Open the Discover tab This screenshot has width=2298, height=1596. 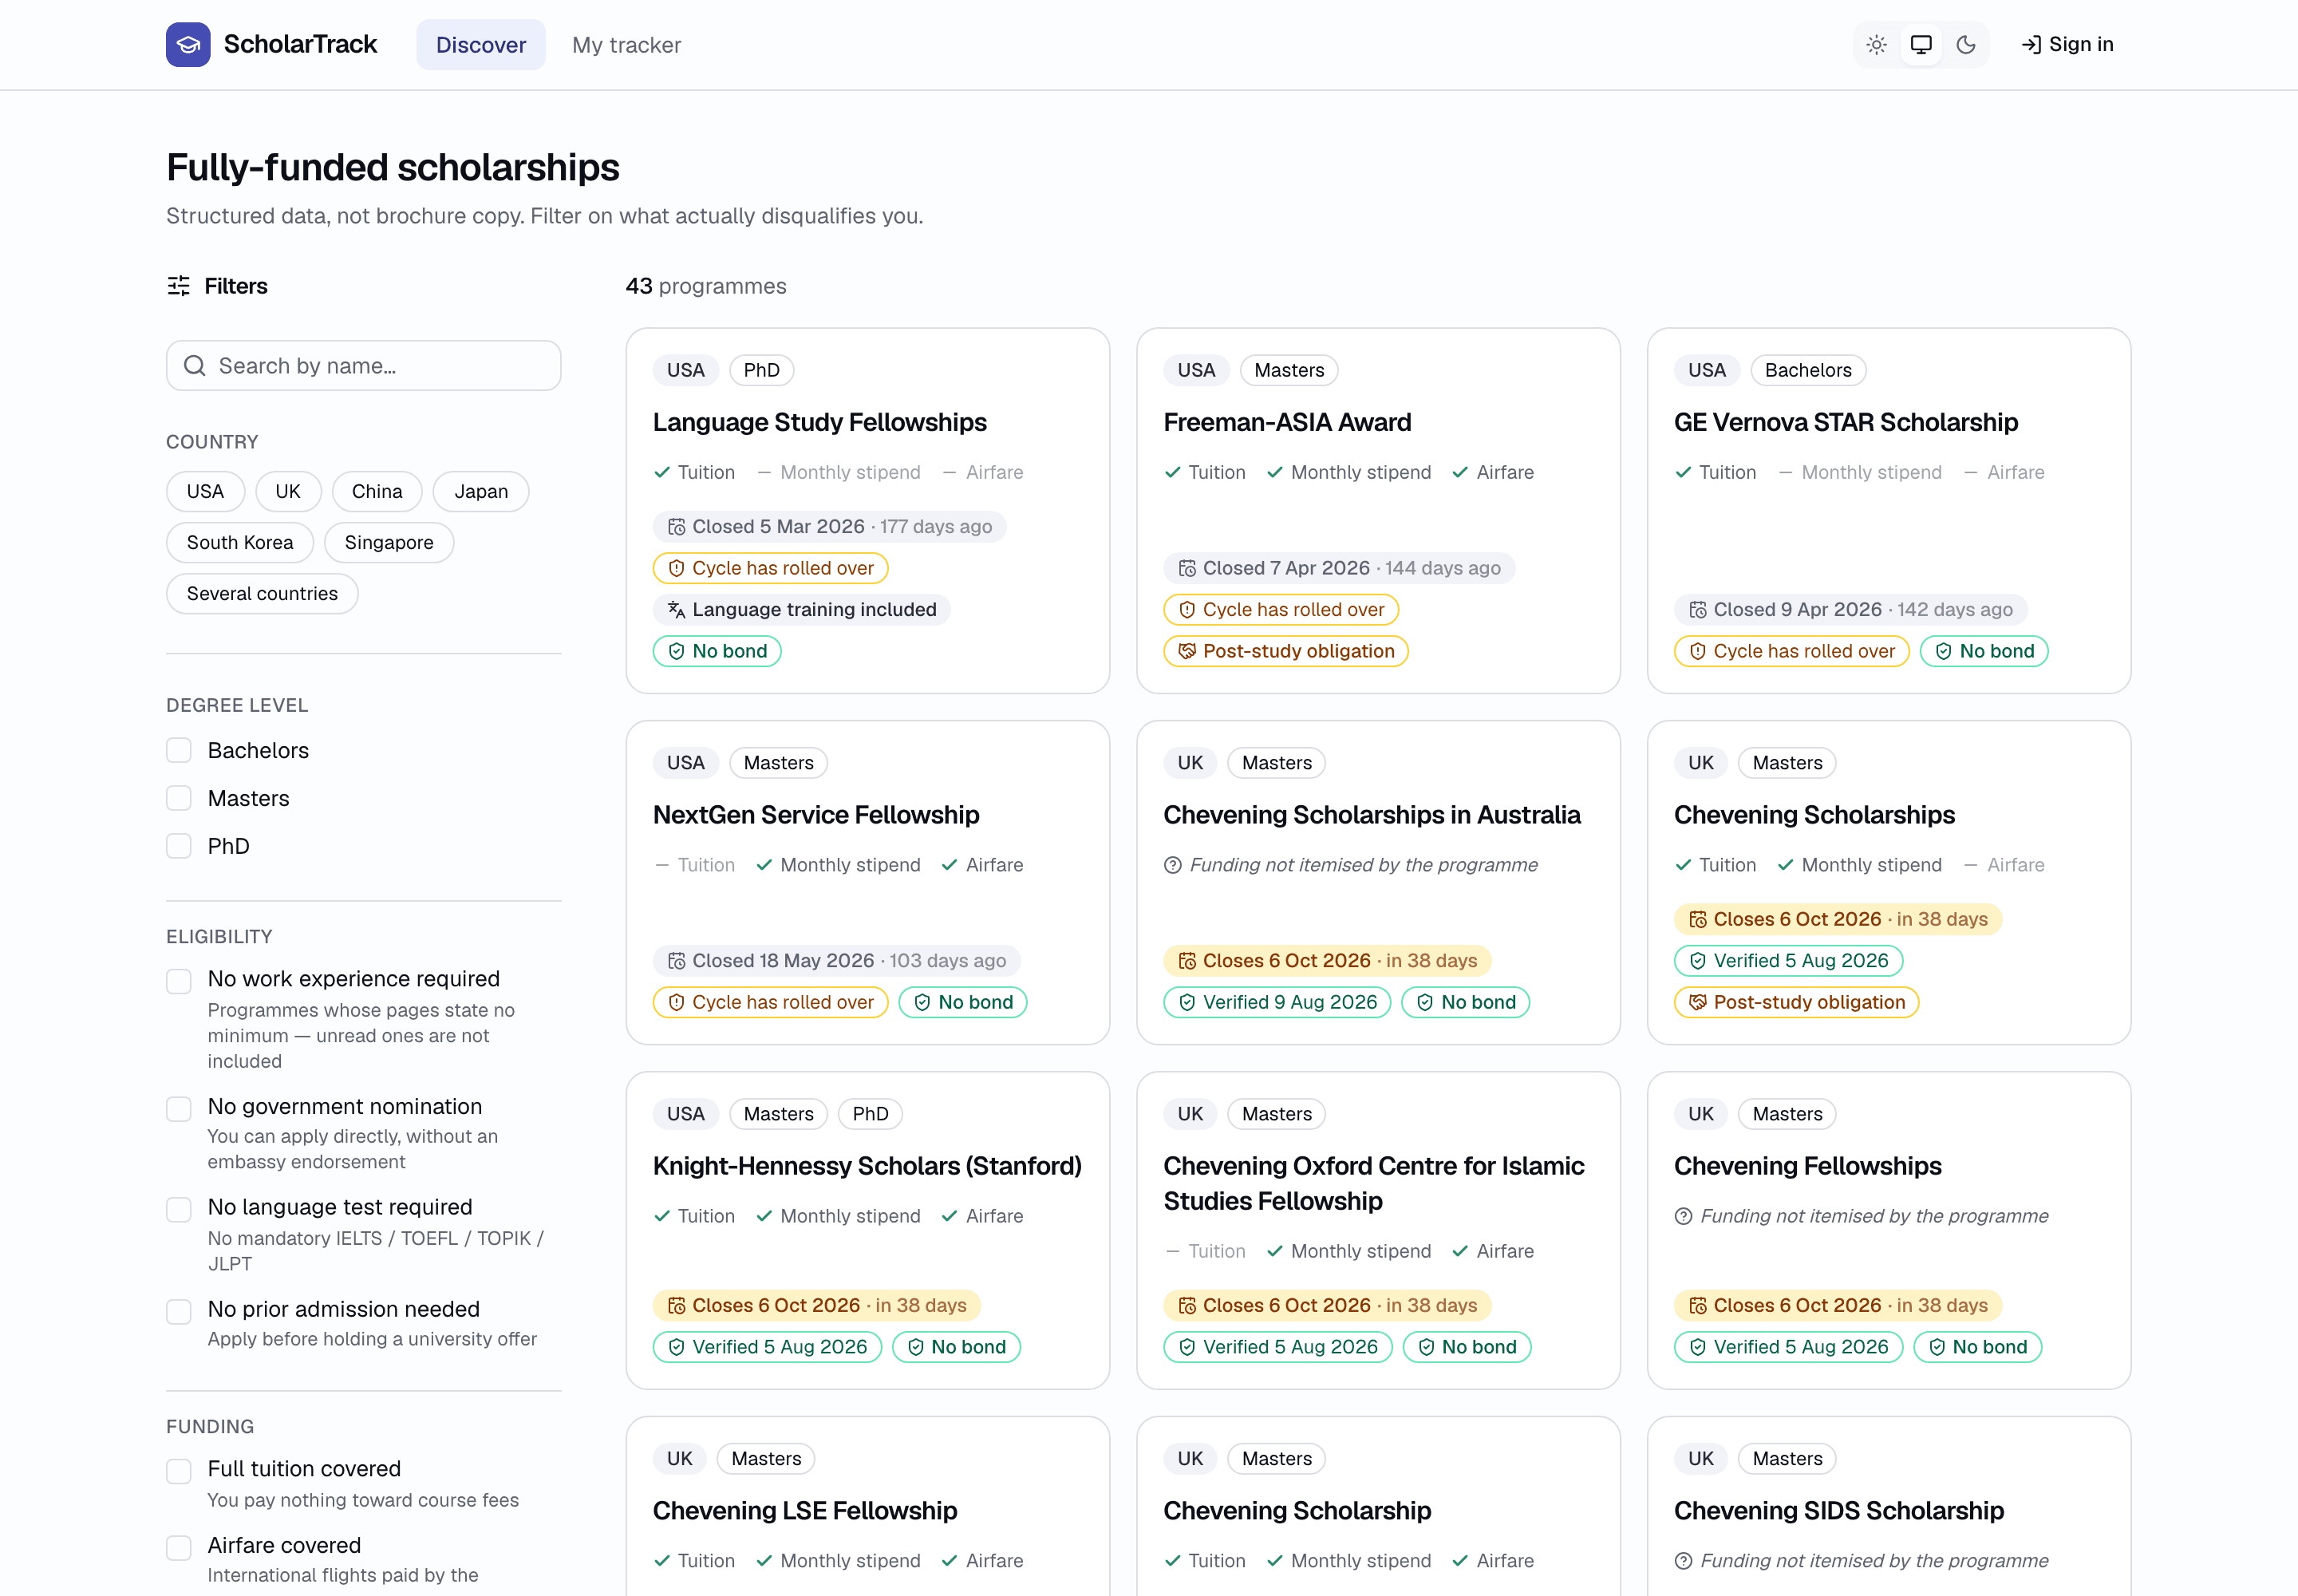[481, 45]
